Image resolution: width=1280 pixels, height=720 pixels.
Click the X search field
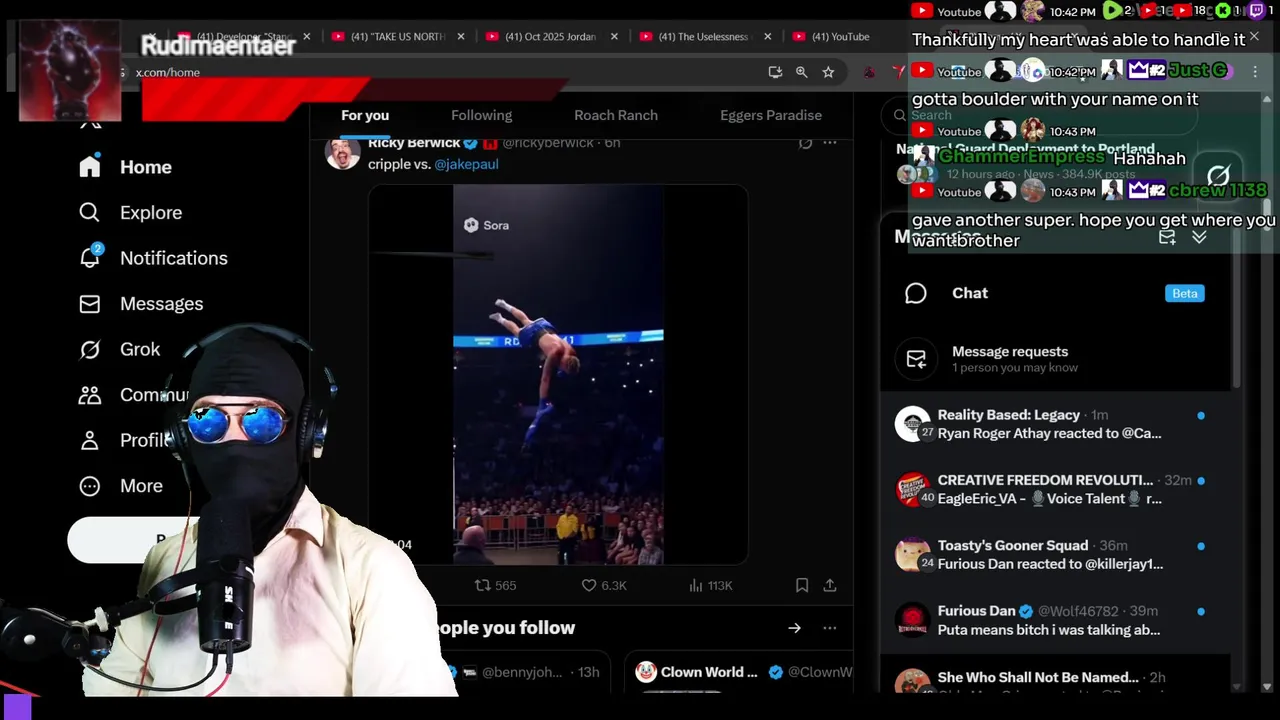coord(1040,115)
